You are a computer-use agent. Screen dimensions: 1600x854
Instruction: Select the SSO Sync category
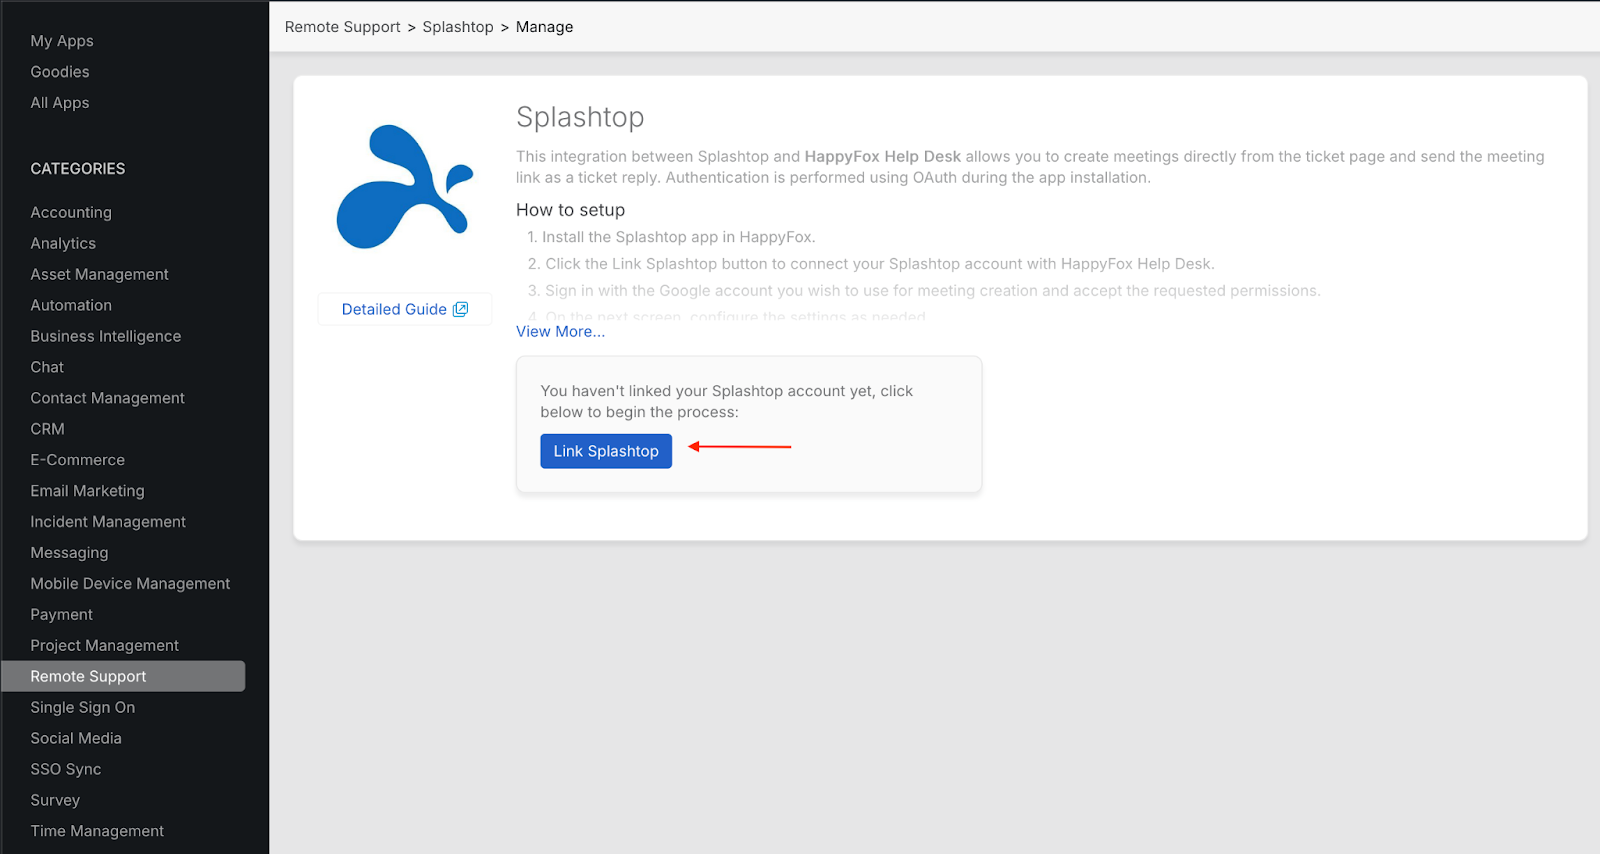coord(66,770)
